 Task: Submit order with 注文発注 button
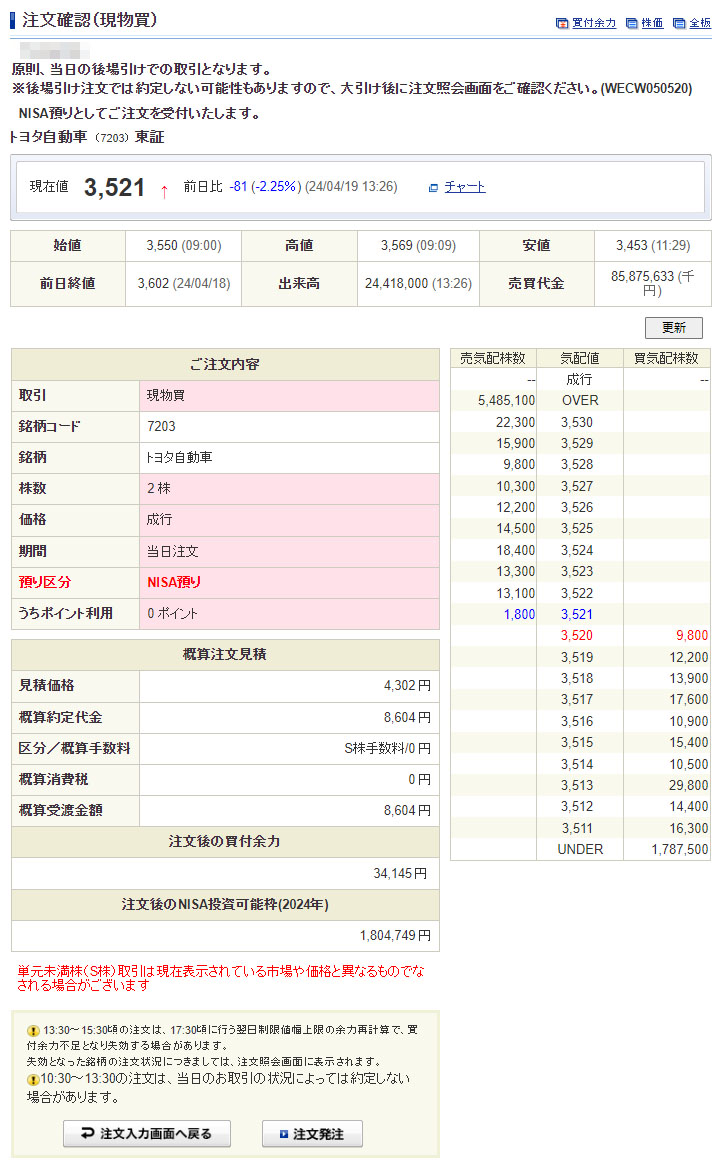tap(312, 1134)
